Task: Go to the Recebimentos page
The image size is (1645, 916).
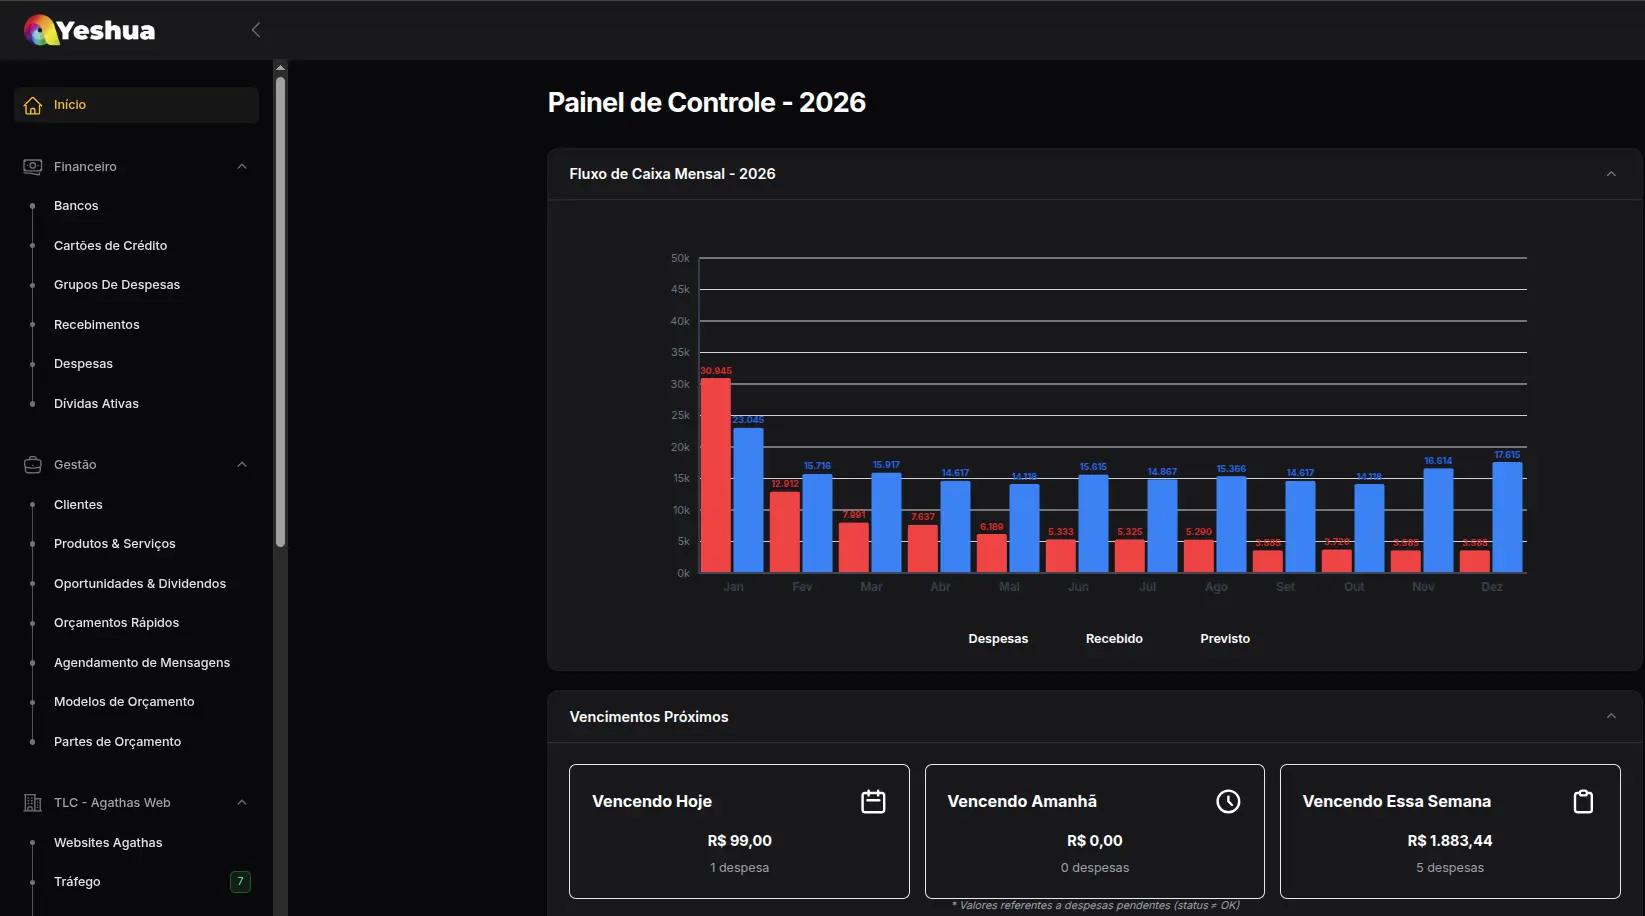Action: [96, 325]
